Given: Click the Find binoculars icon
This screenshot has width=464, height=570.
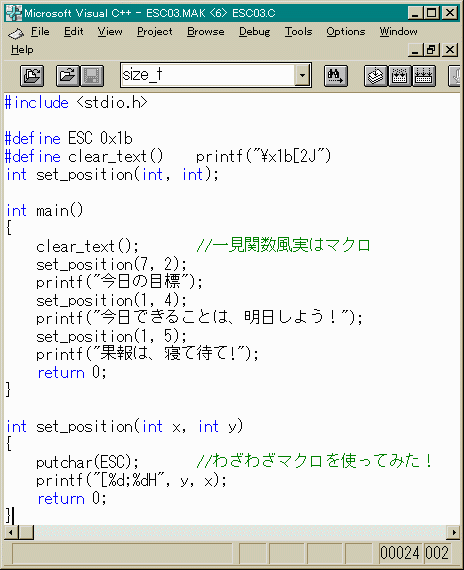Looking at the screenshot, I should pos(336,76).
